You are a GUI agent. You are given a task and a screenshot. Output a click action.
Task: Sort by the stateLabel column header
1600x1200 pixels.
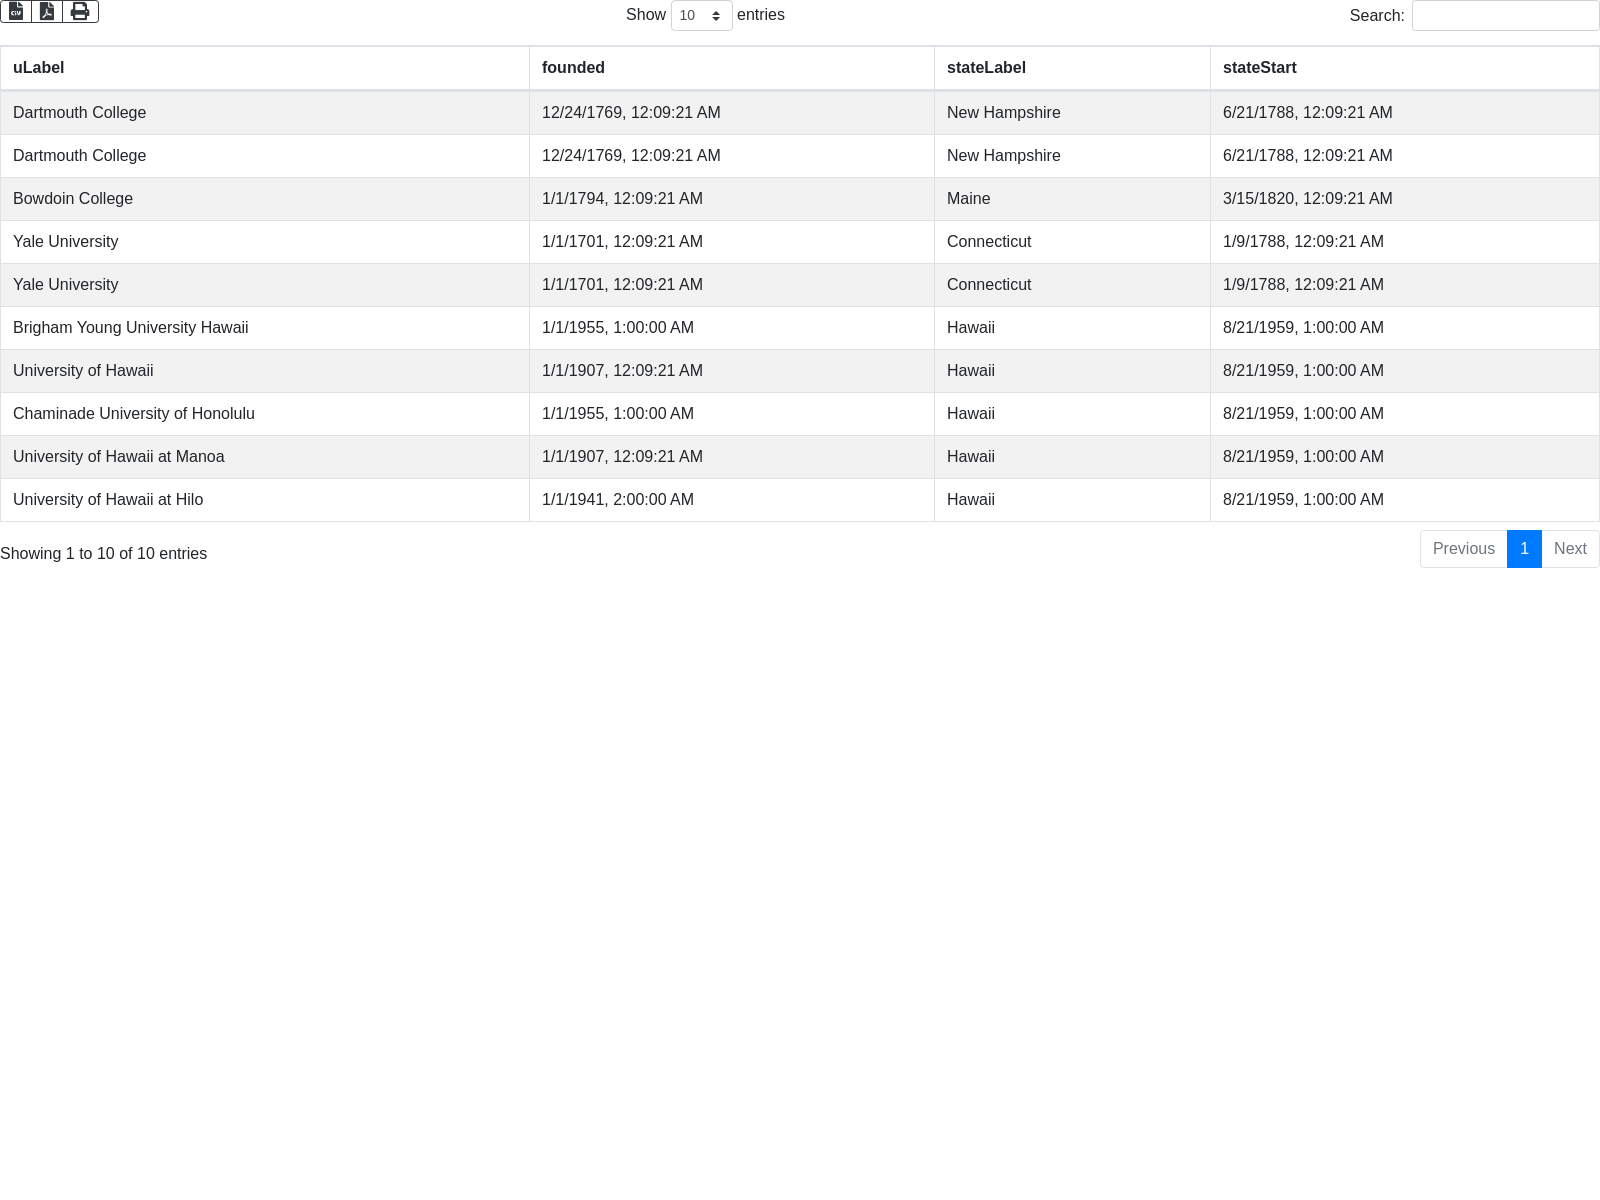coord(986,68)
